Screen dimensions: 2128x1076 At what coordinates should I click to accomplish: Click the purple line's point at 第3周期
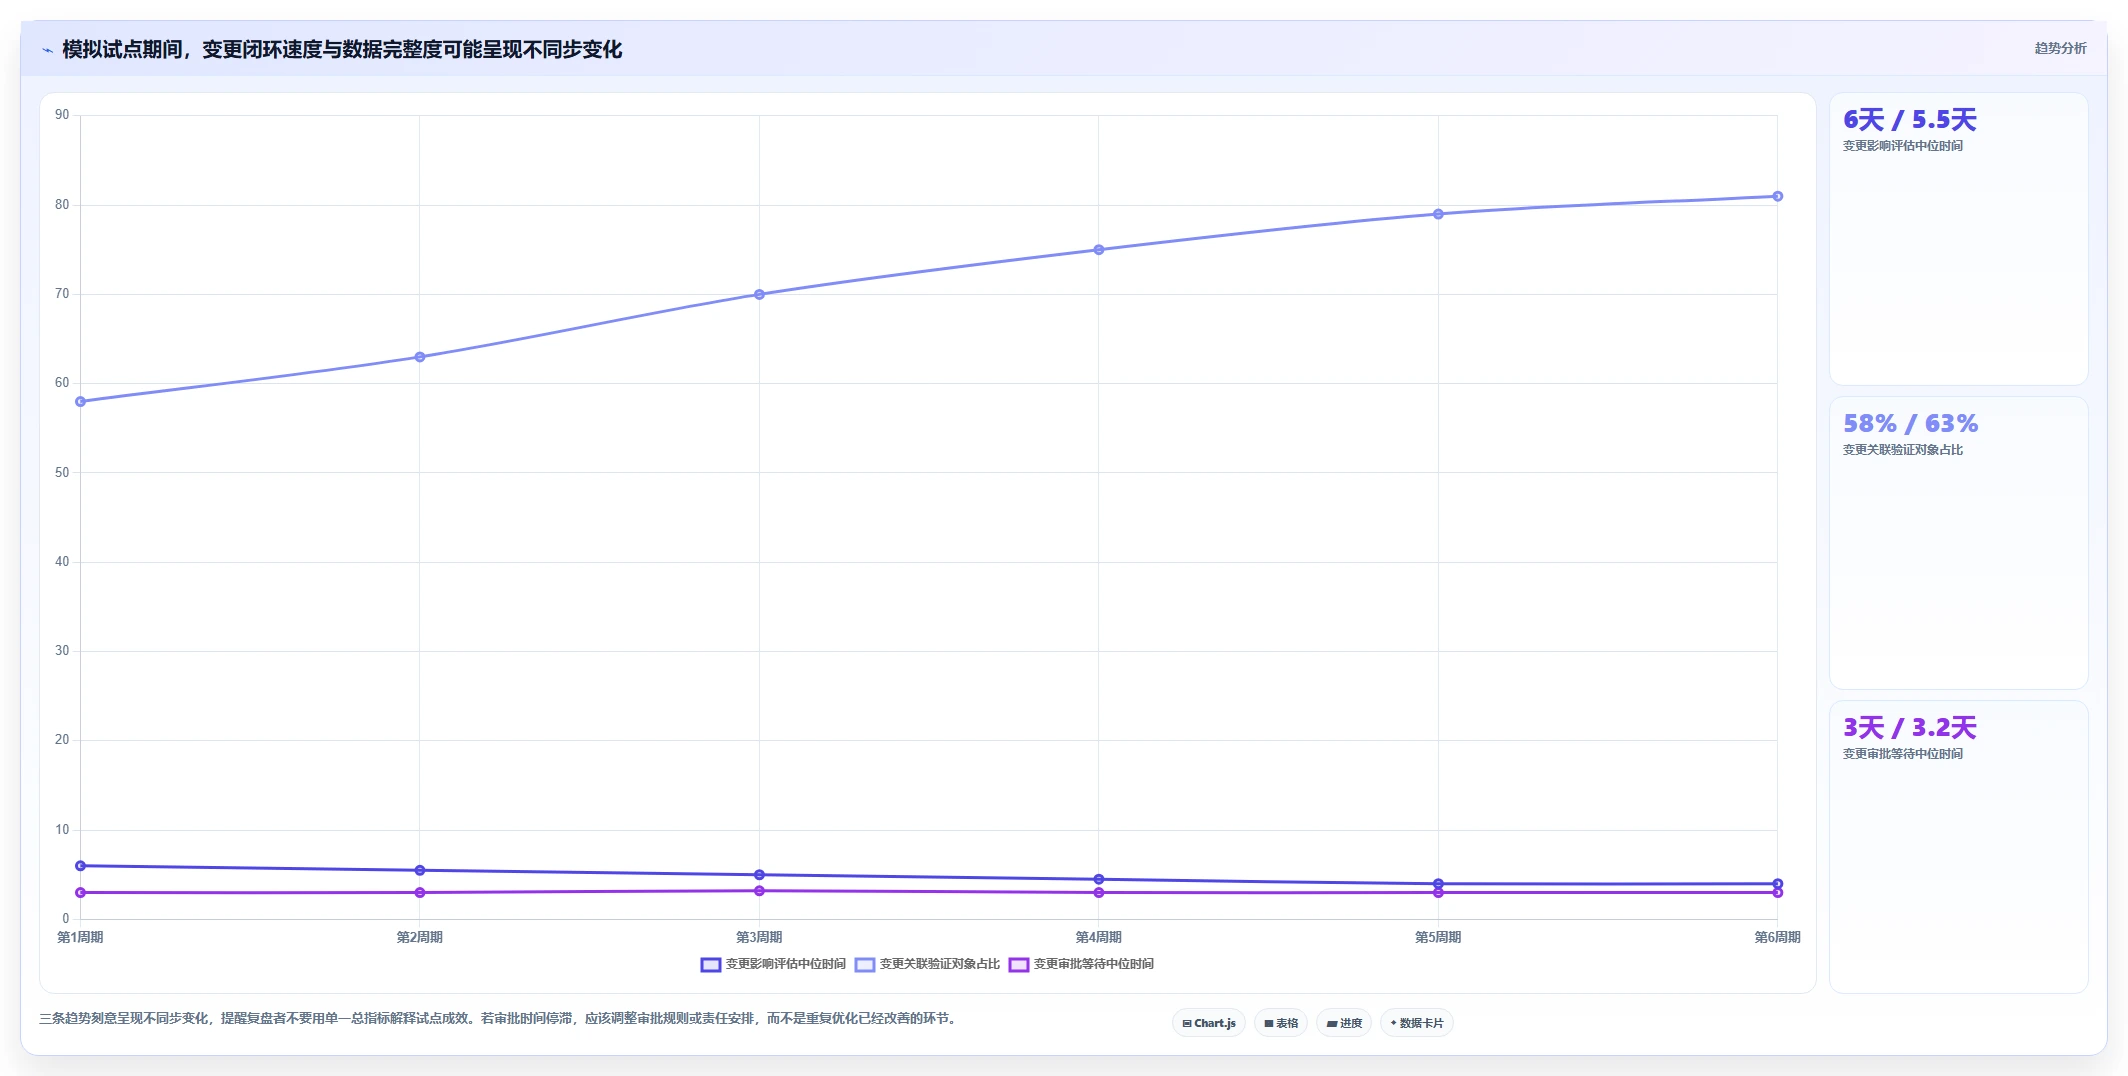[759, 891]
